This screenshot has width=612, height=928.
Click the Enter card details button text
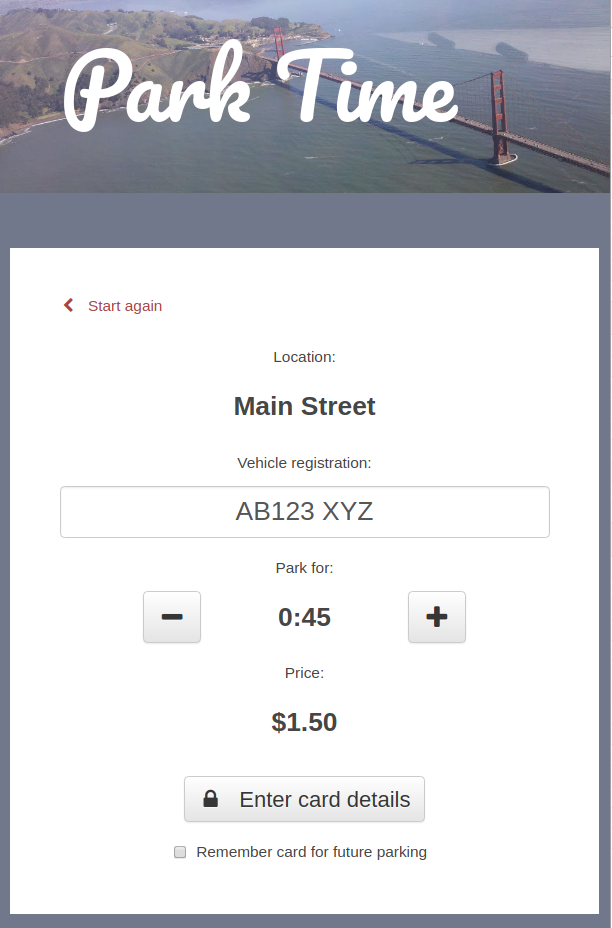[325, 800]
